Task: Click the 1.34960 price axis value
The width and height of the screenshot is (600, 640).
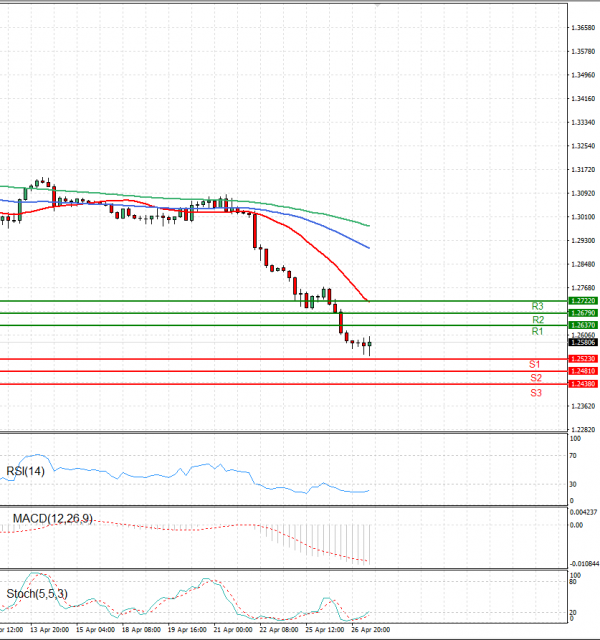Action: [x=583, y=75]
